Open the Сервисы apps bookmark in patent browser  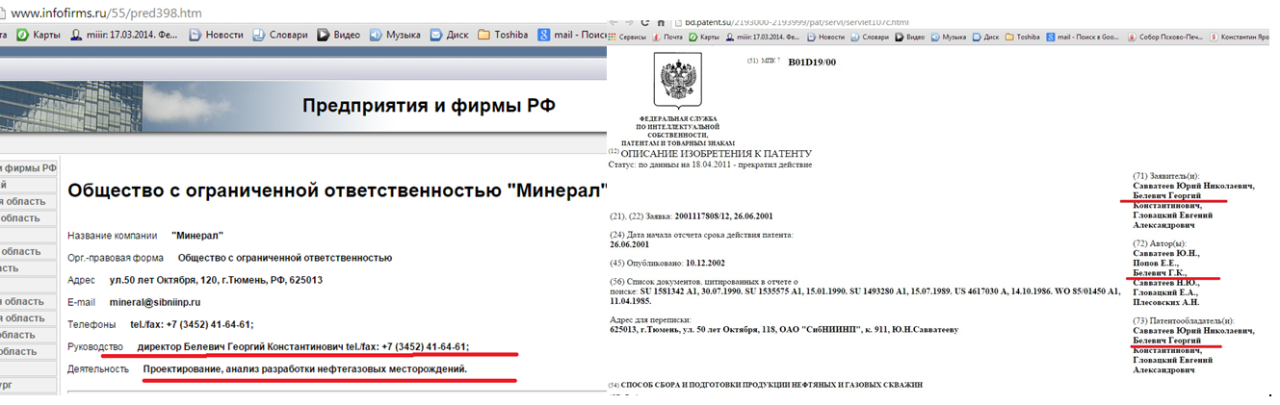click(x=629, y=36)
